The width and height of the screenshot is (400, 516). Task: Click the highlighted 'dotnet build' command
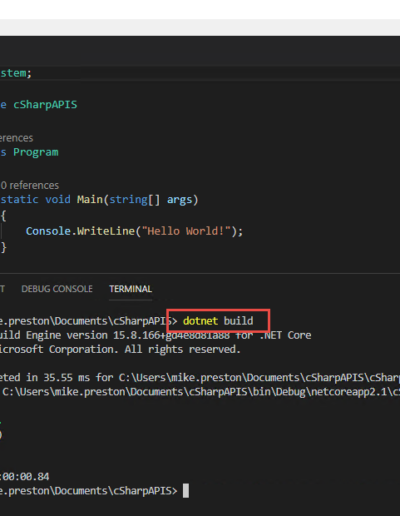pyautogui.click(x=218, y=321)
